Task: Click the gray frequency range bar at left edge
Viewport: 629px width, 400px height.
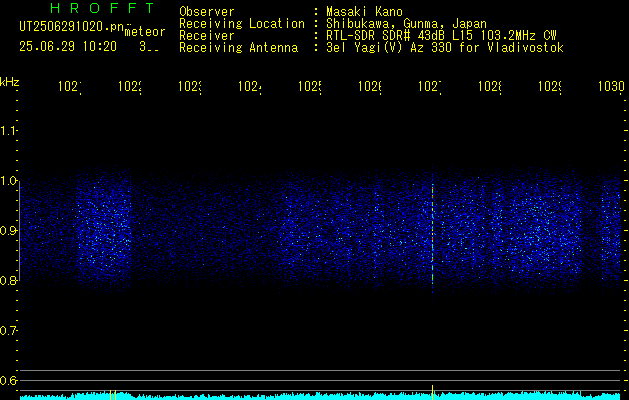Action: pos(19,231)
